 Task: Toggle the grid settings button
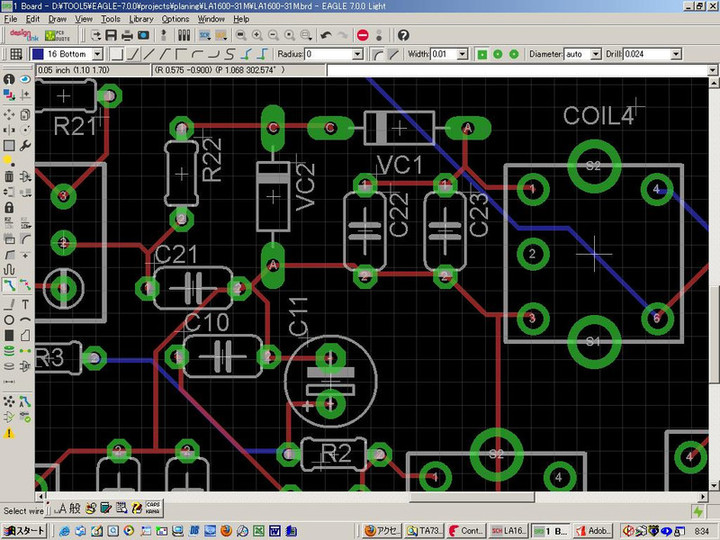coord(15,54)
